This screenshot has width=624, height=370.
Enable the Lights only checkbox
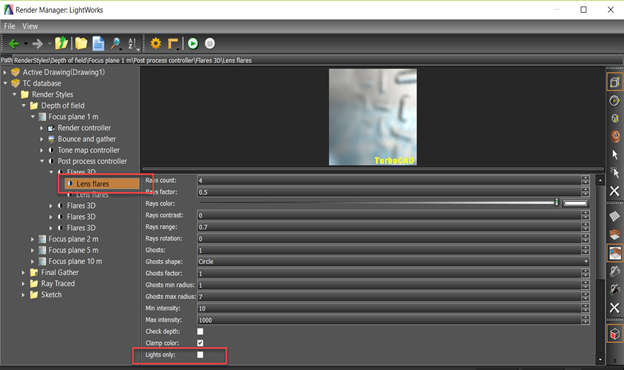click(200, 354)
